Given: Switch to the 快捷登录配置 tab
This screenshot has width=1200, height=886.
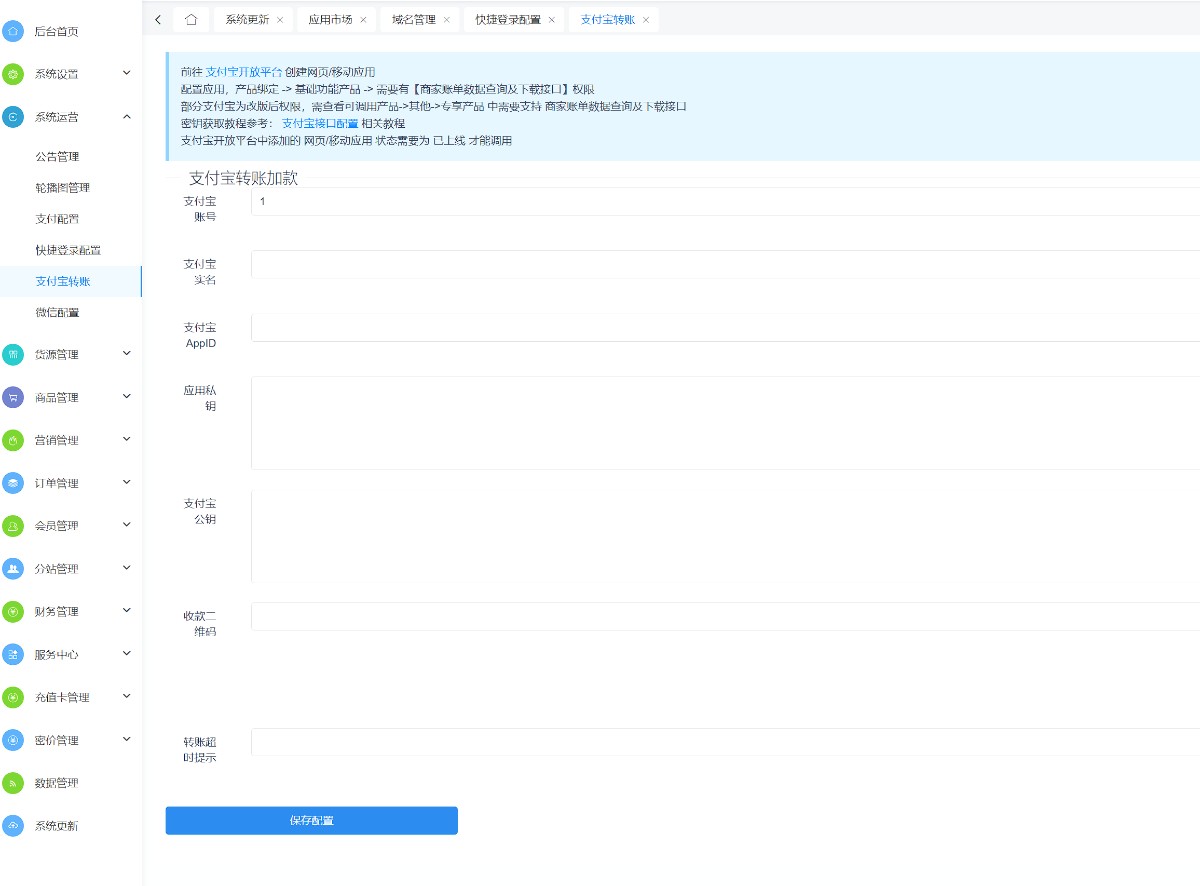Looking at the screenshot, I should click(x=508, y=20).
